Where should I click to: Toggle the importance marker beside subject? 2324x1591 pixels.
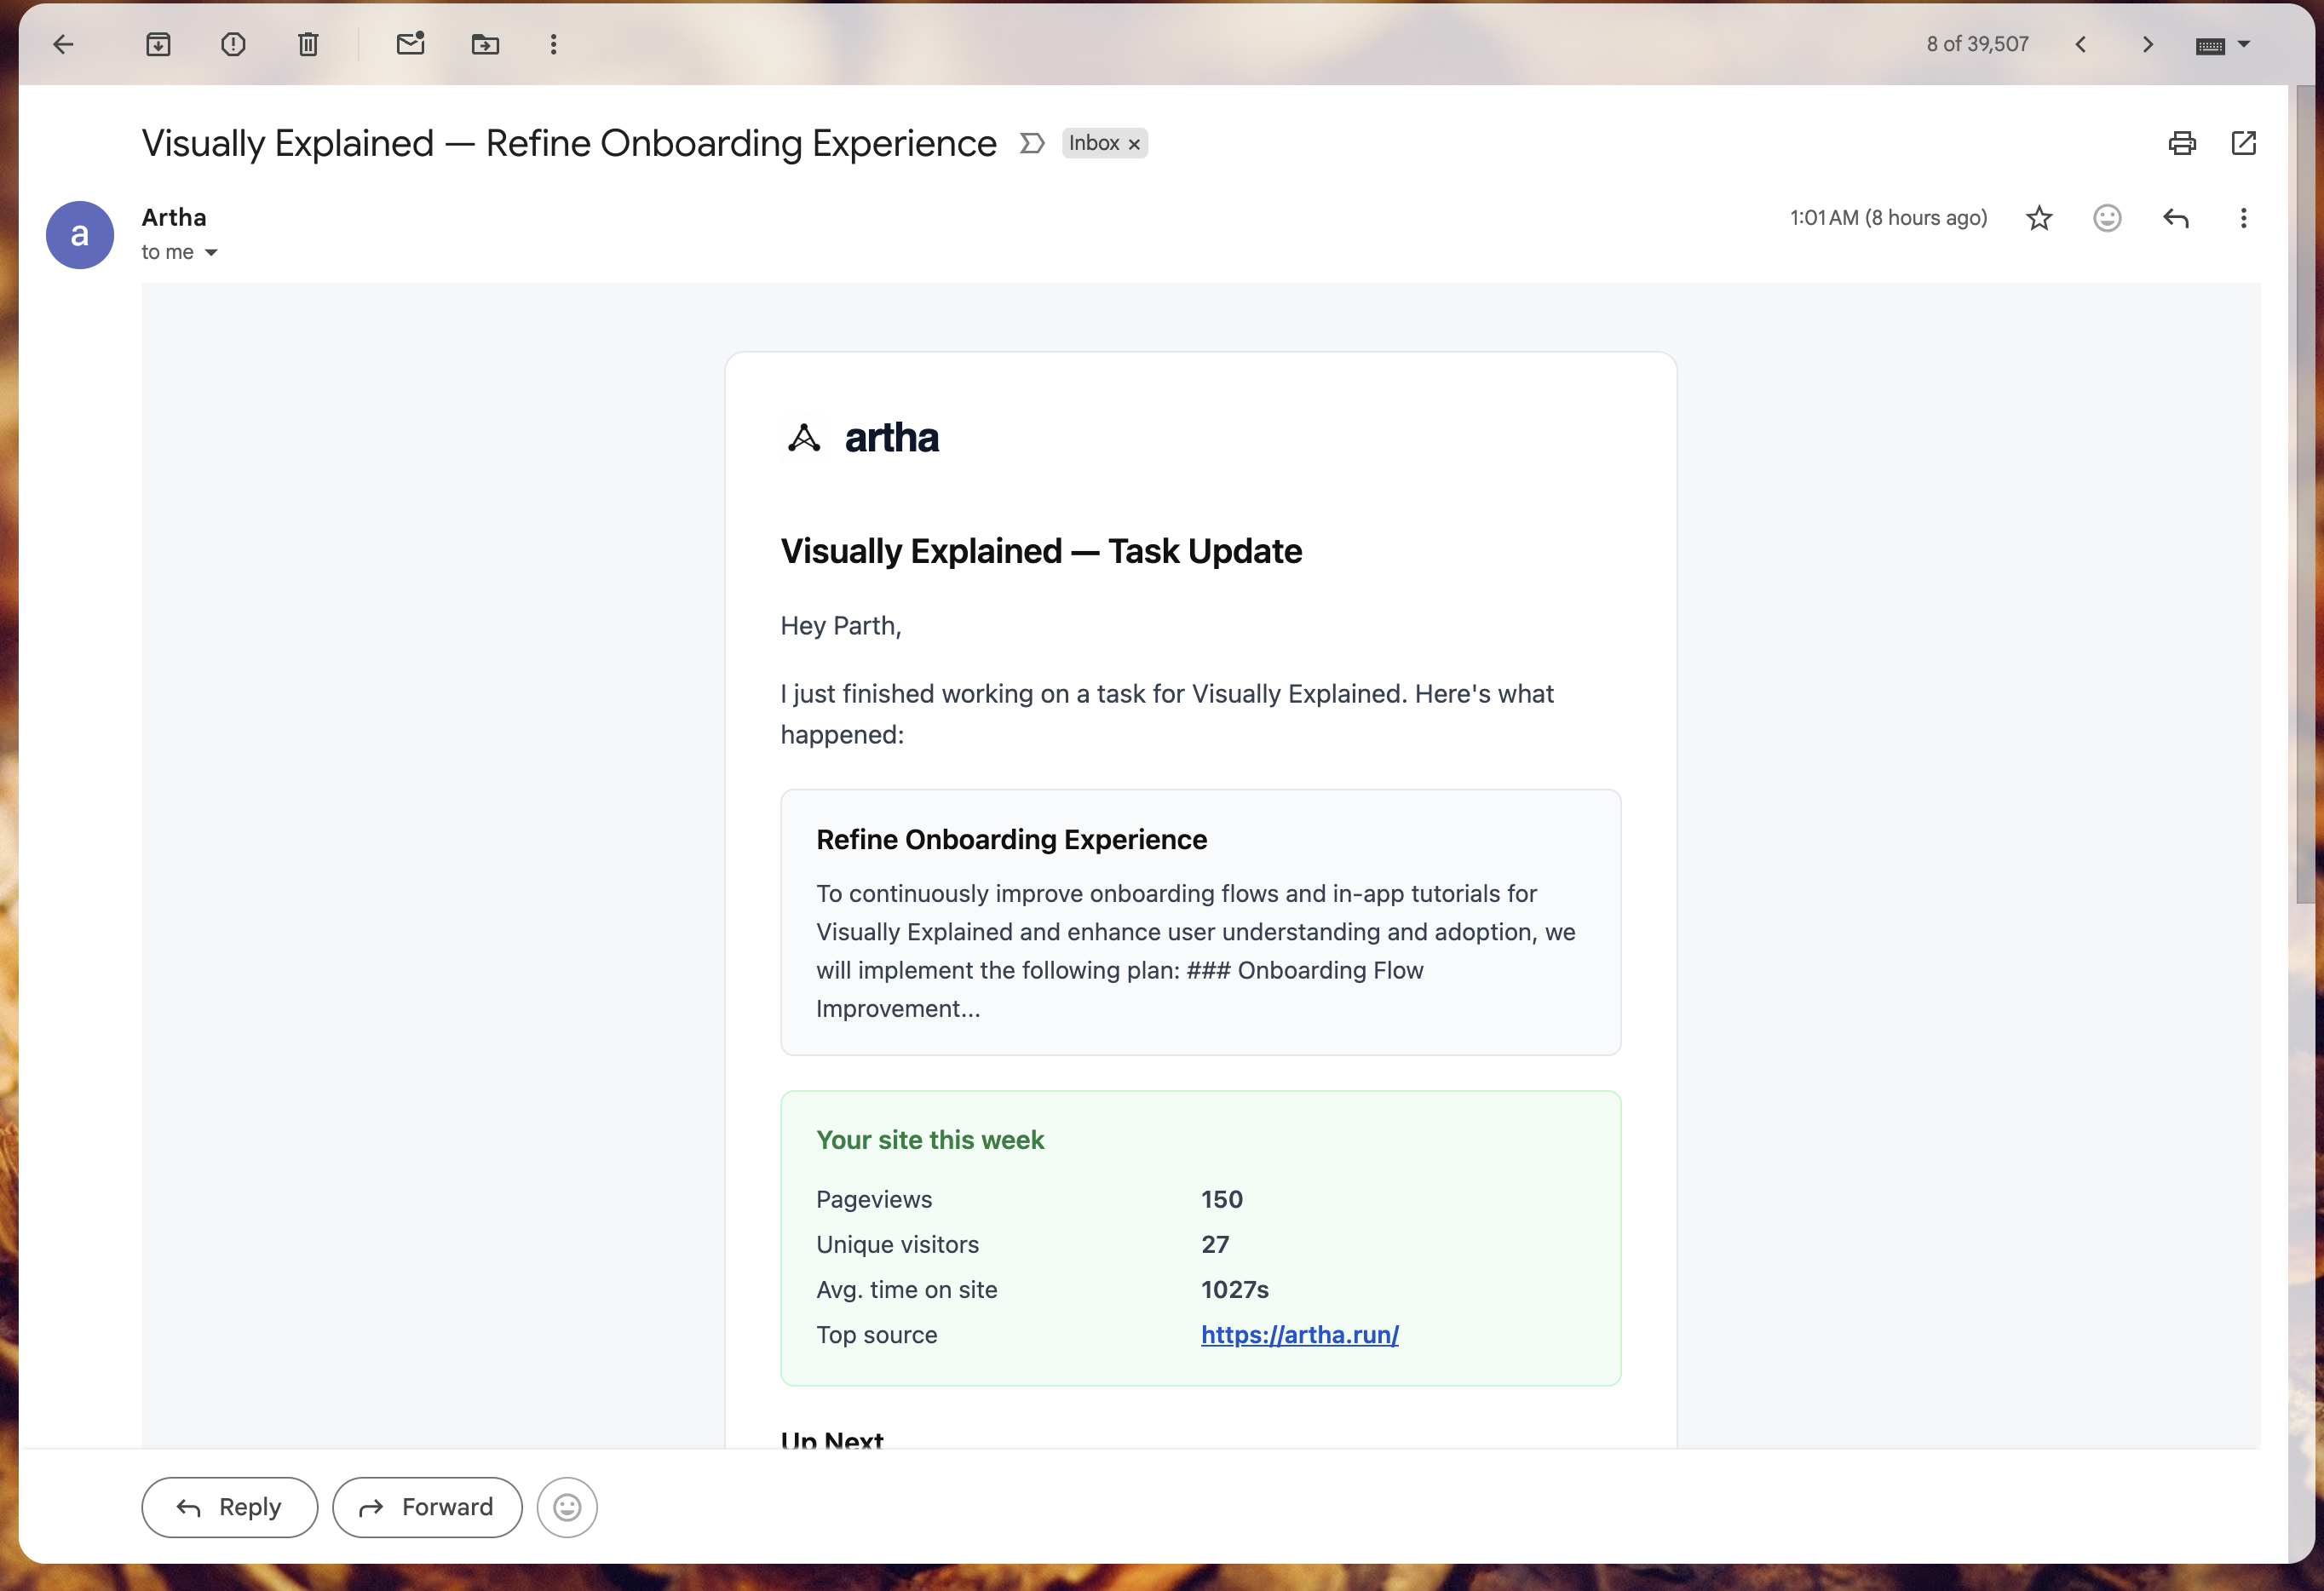[1032, 143]
